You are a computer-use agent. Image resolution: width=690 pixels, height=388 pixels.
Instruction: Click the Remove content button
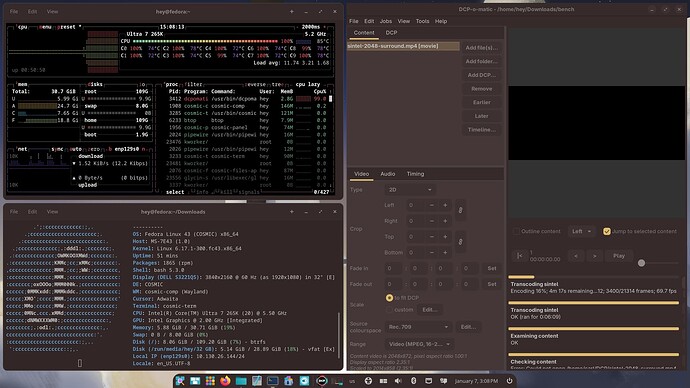point(481,88)
